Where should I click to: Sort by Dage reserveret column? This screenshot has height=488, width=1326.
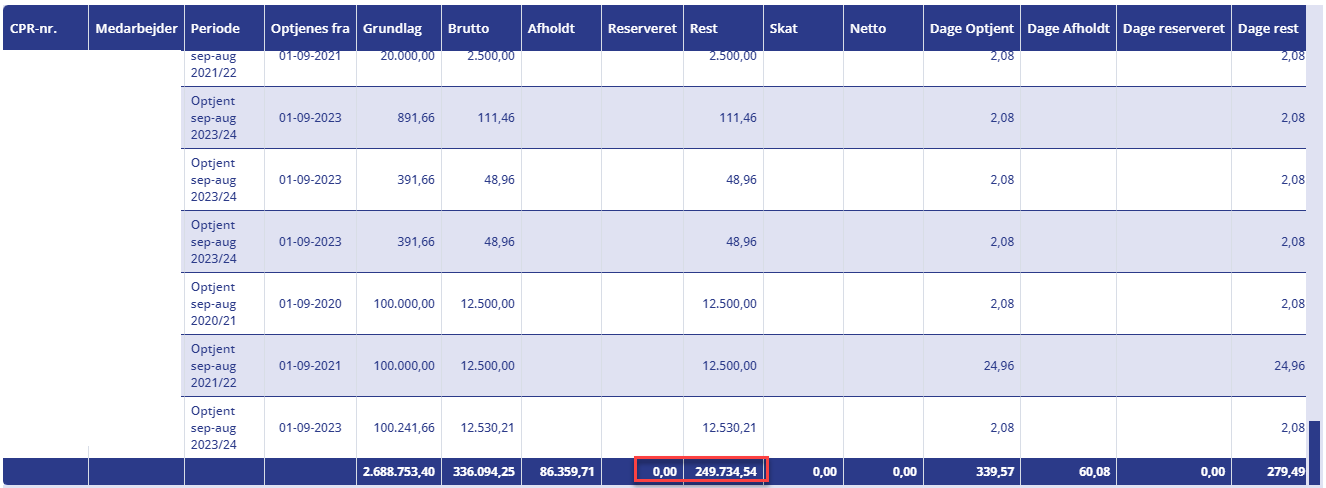[x=1174, y=29]
